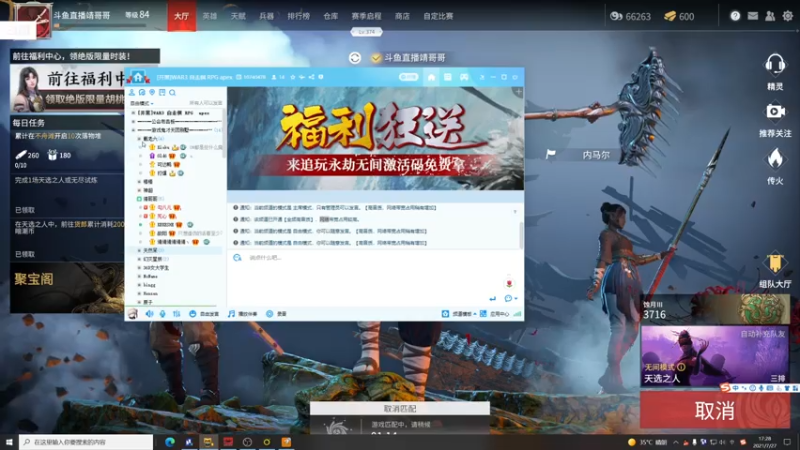800x450 pixels.
Task: Click the Windows taskbar search box
Action: pyautogui.click(x=86, y=442)
